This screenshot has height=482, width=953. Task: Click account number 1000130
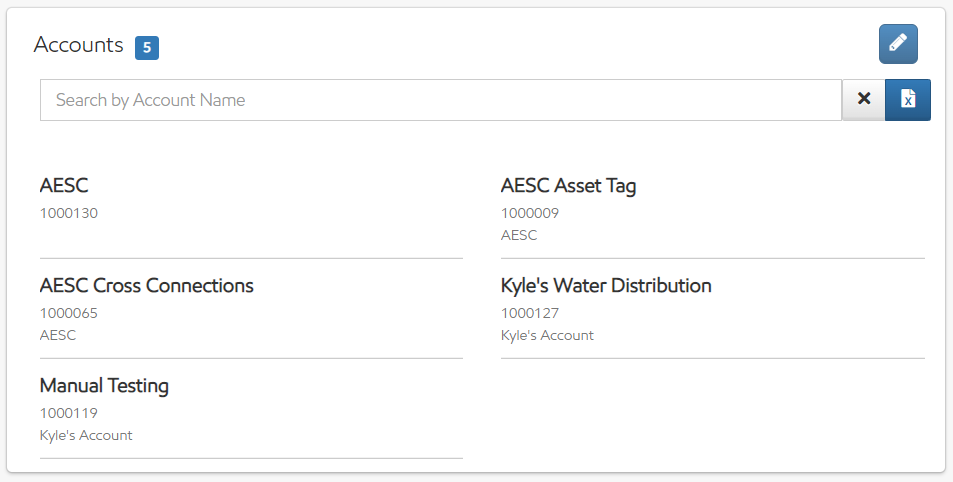[68, 213]
